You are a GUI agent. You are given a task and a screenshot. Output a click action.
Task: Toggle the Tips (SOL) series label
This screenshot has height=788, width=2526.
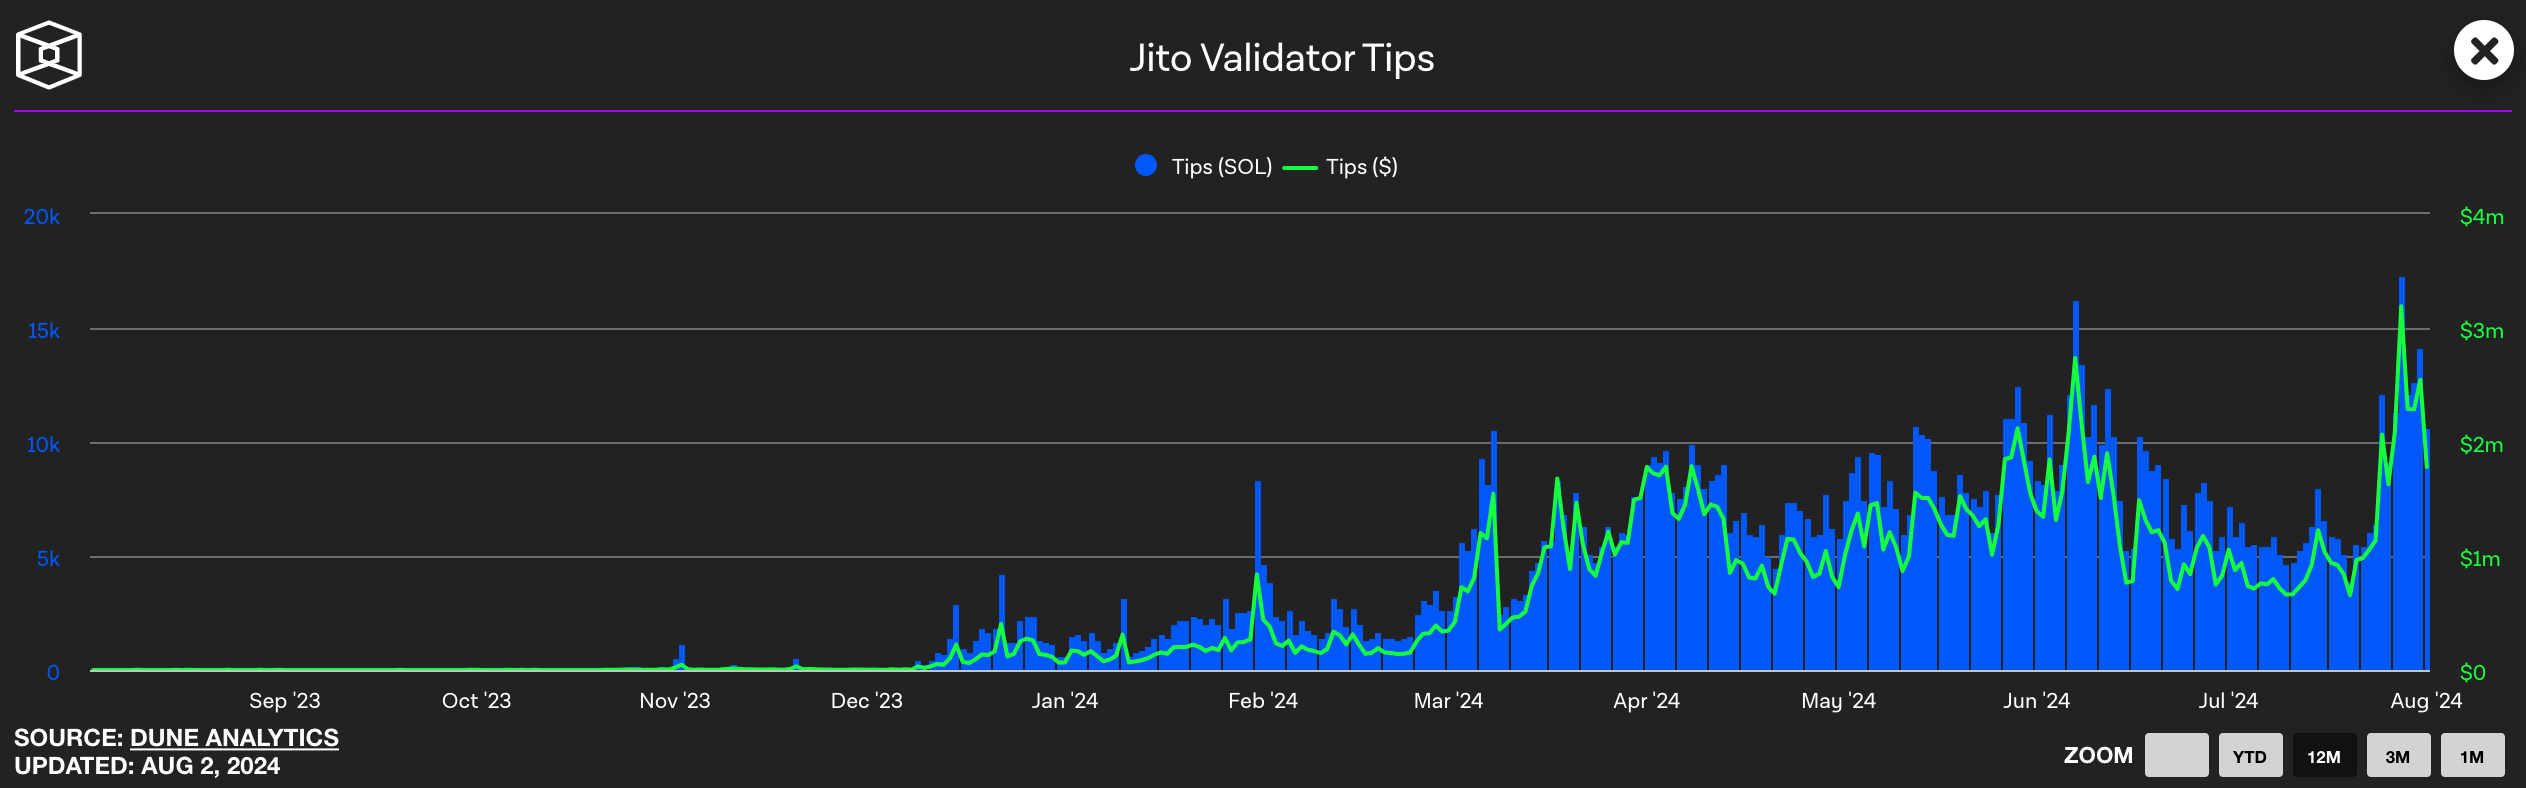point(1221,167)
